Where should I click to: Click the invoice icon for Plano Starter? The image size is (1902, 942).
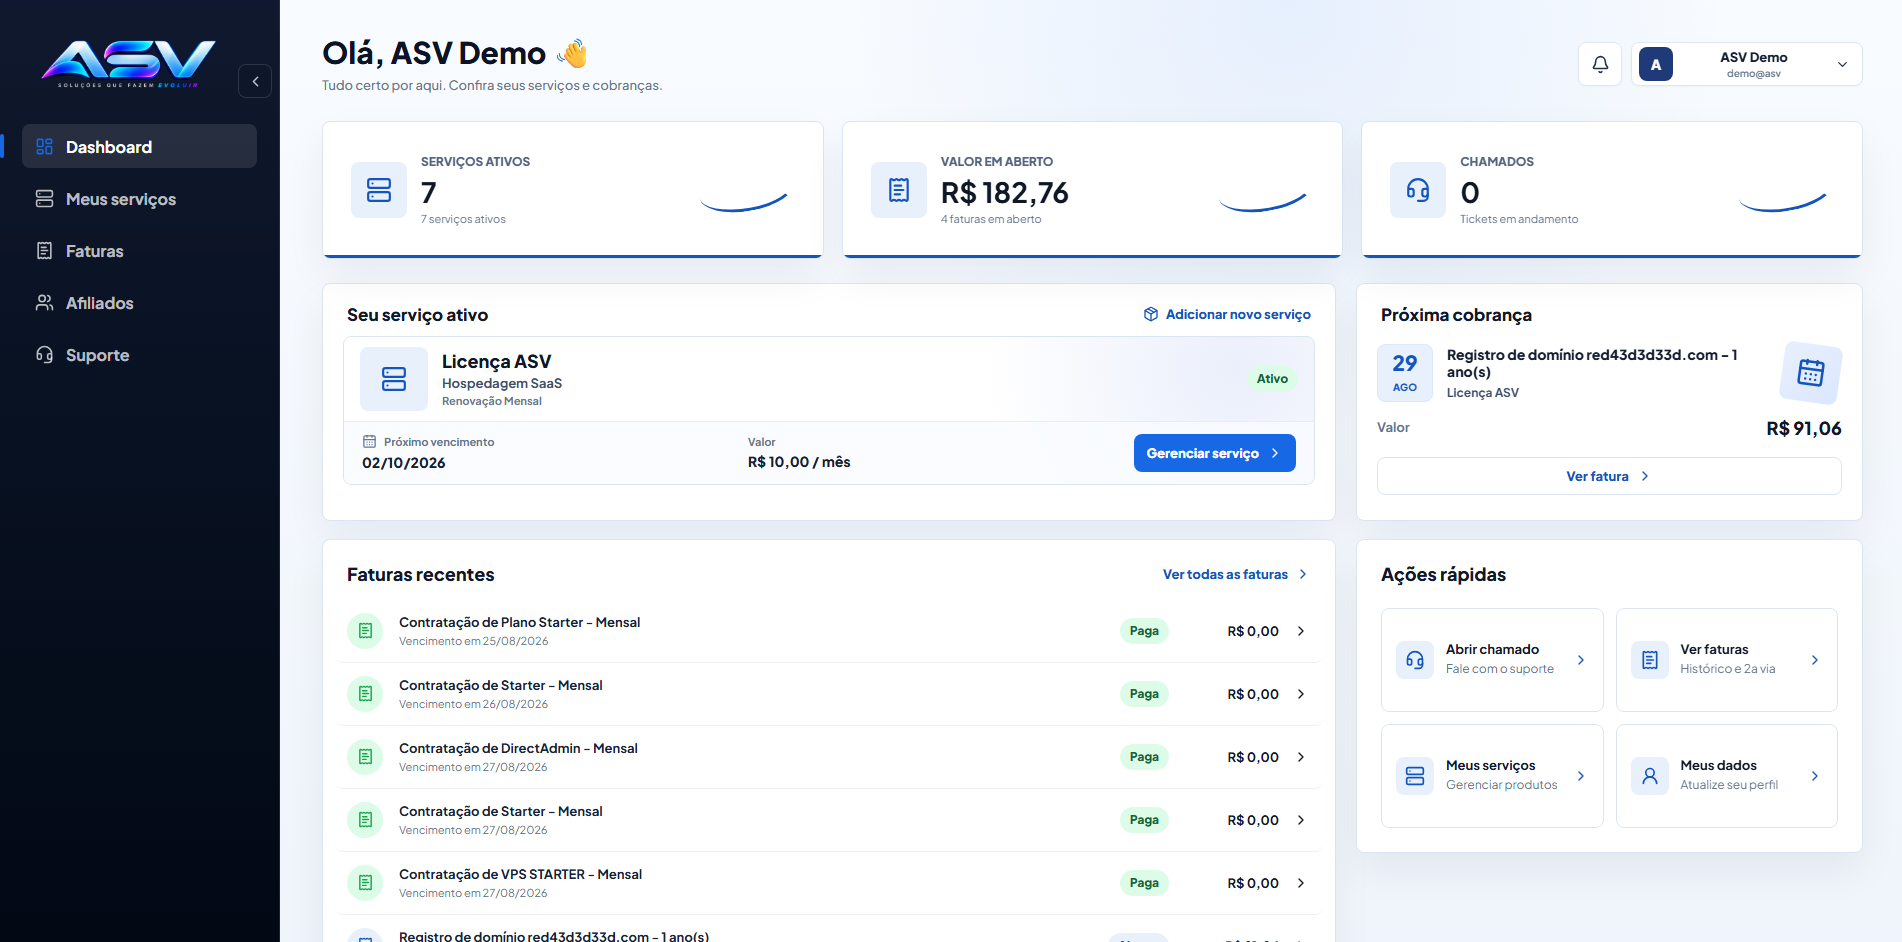[365, 631]
